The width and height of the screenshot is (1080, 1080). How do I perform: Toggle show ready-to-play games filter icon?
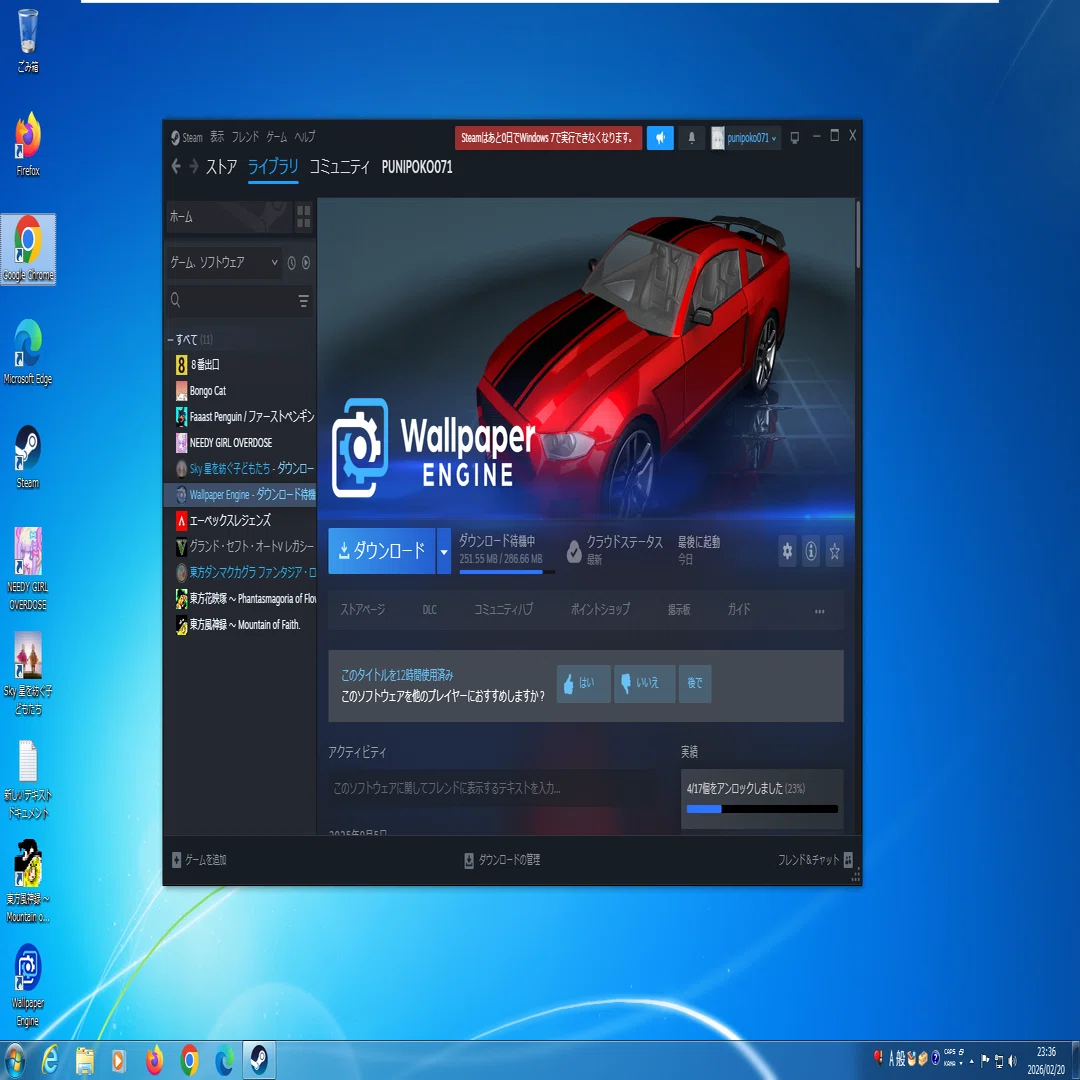[306, 262]
